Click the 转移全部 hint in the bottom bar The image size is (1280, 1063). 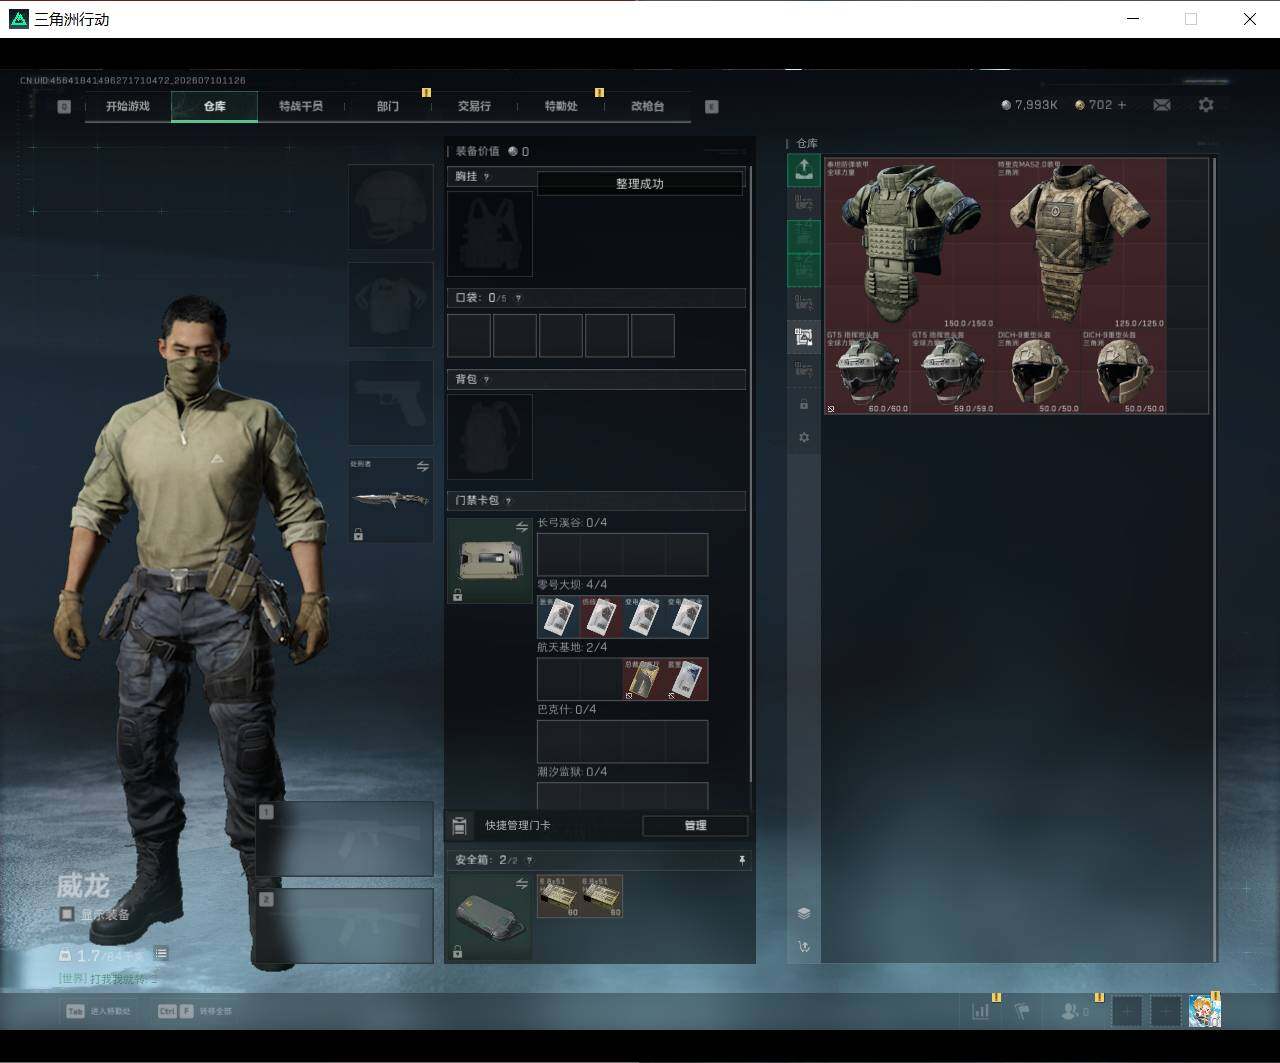(x=195, y=1011)
